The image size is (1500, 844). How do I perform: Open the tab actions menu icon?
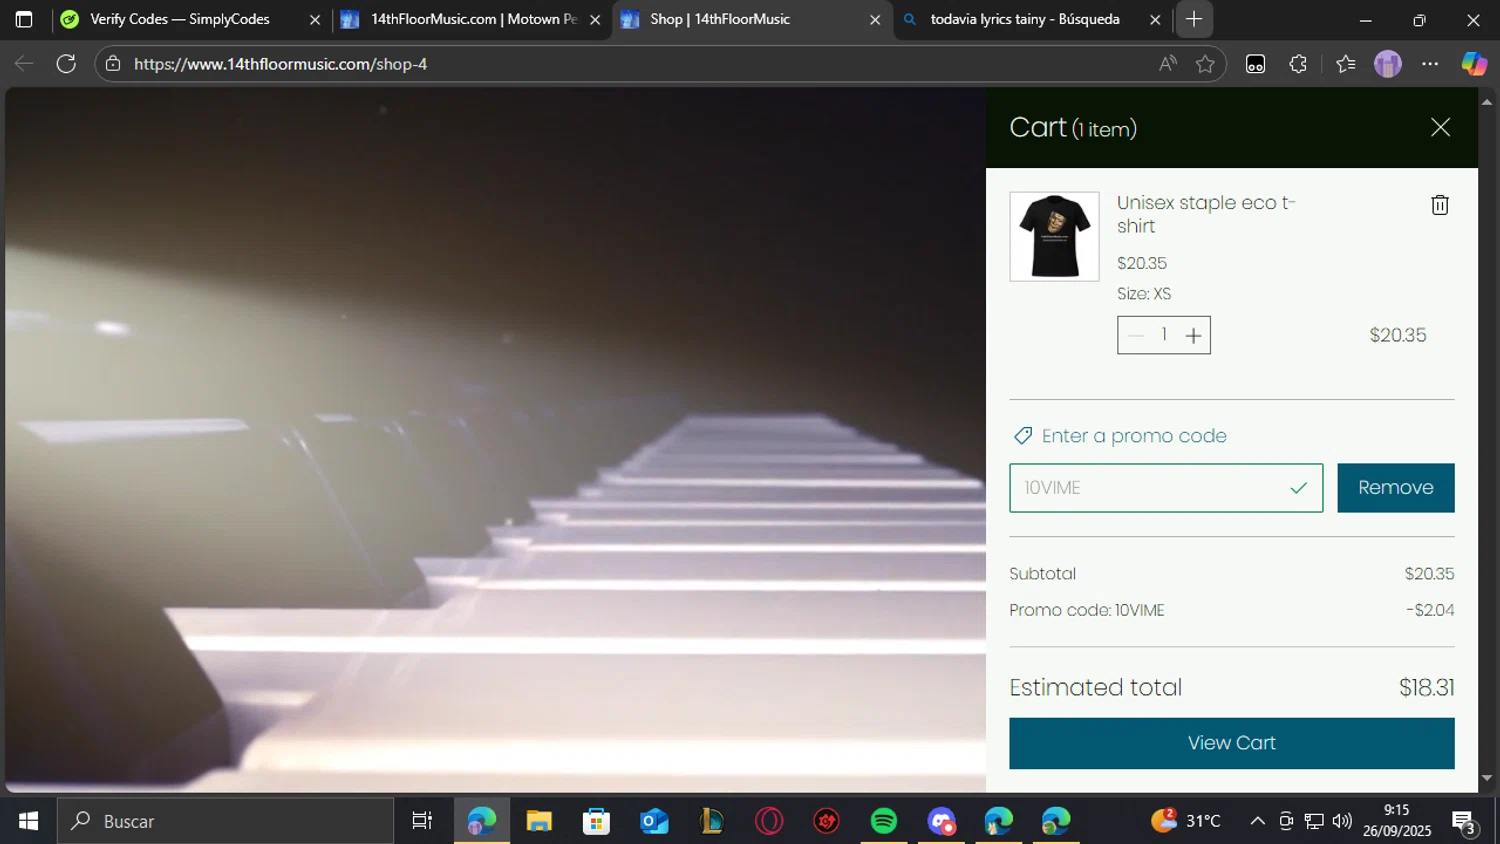point(24,19)
